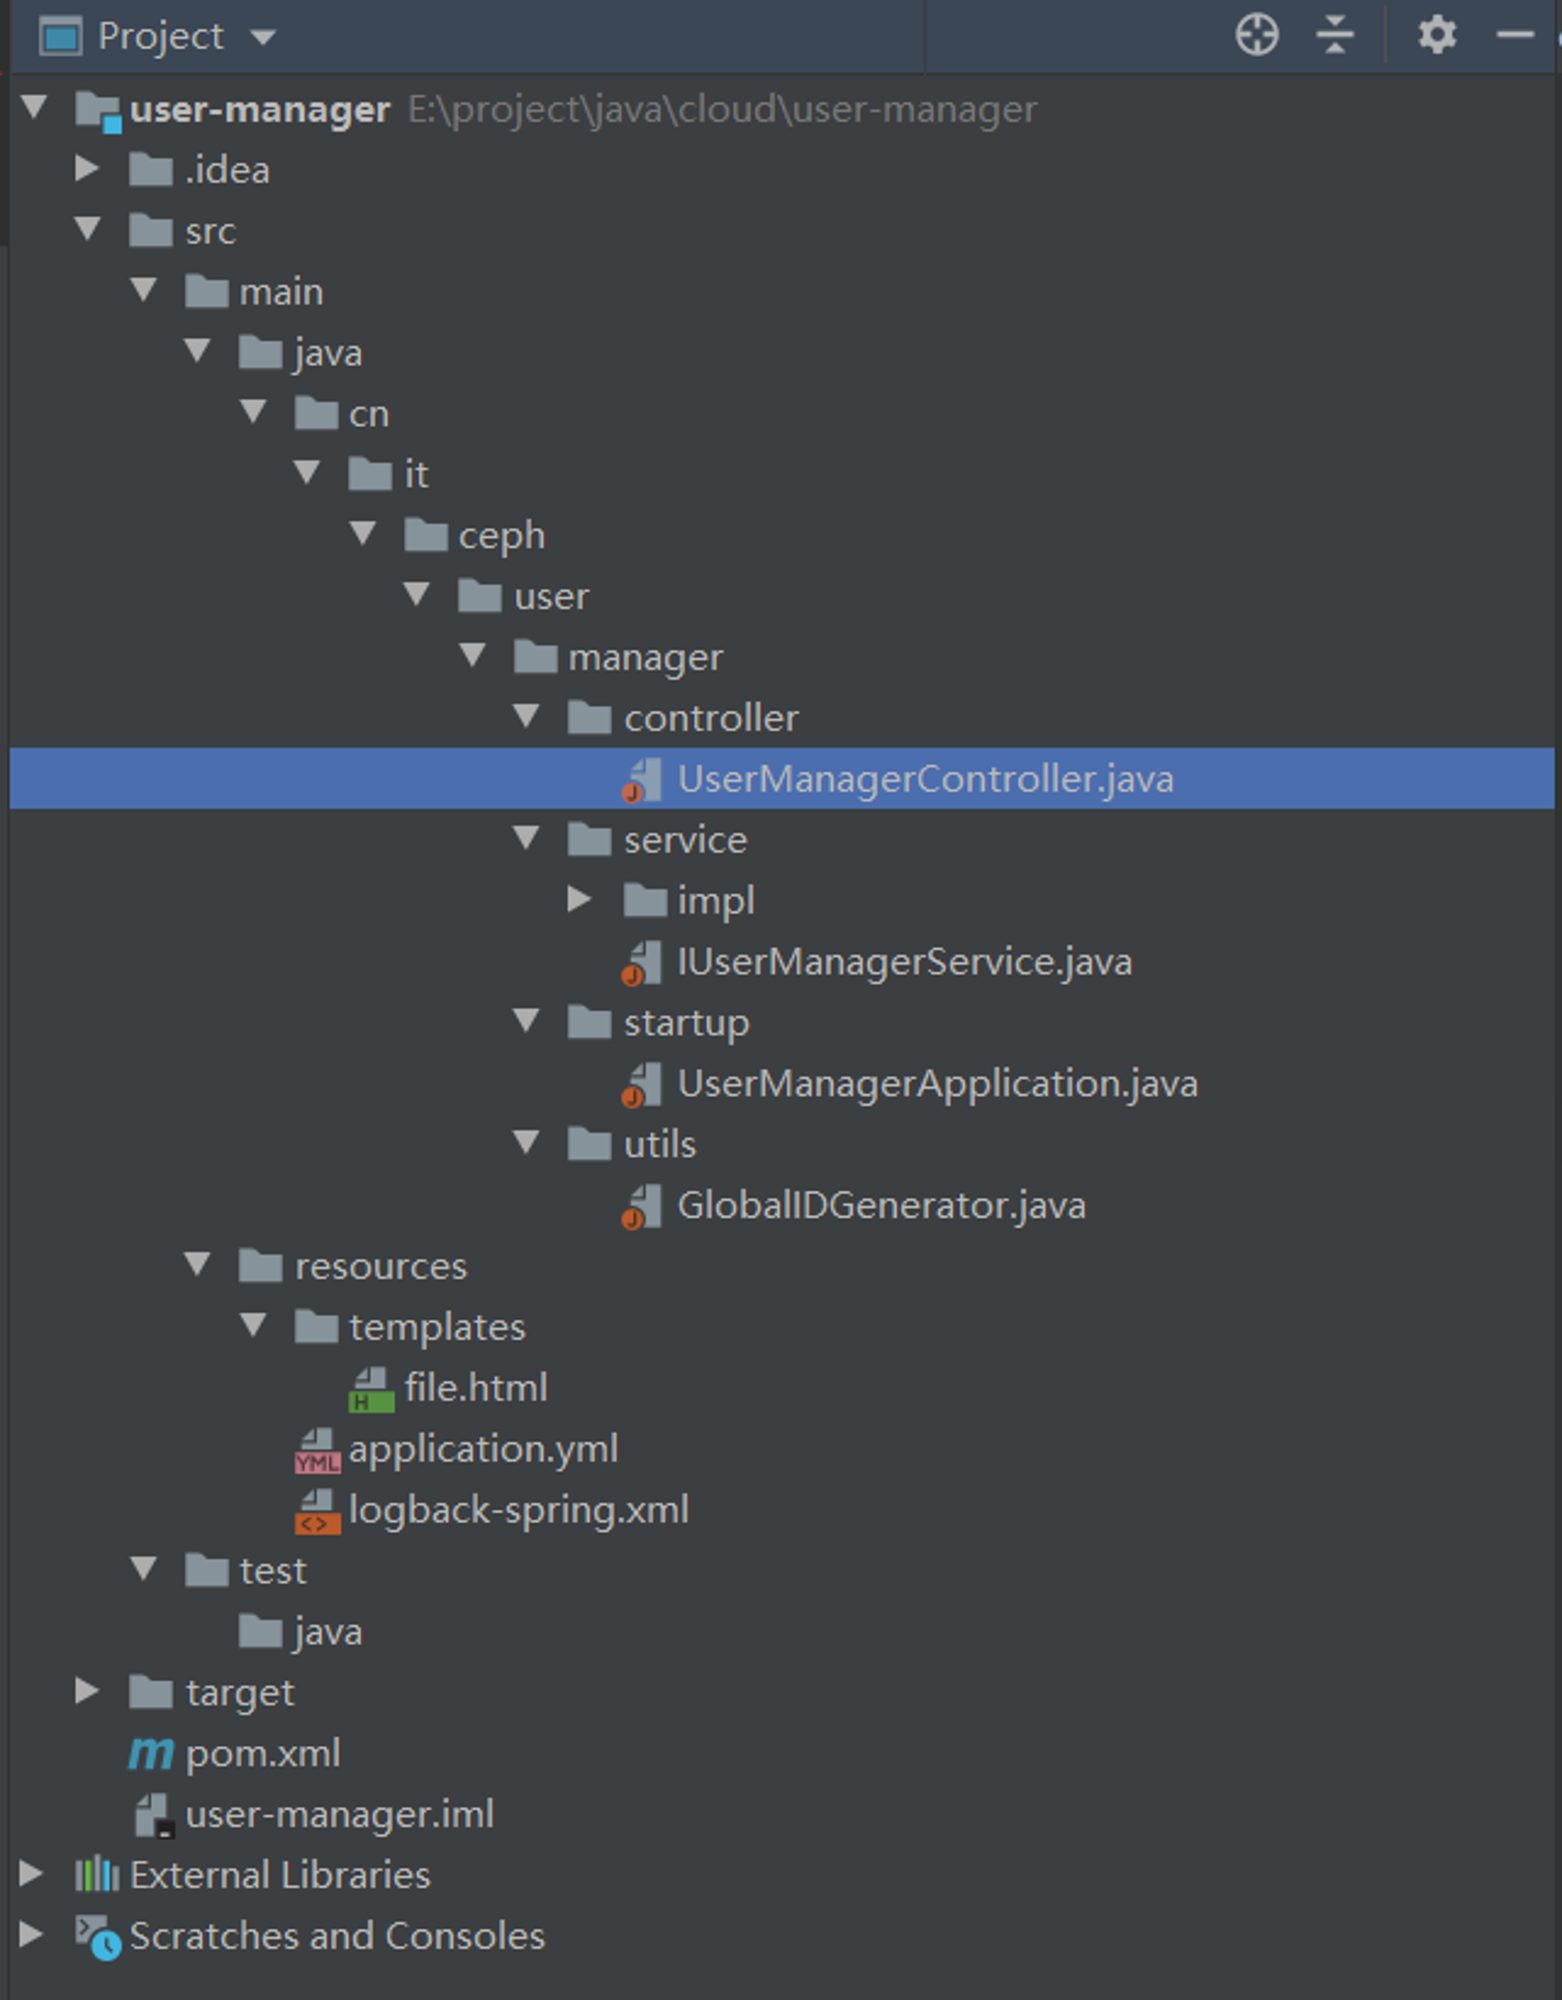Select IUserManagerService.java in tree

[904, 961]
